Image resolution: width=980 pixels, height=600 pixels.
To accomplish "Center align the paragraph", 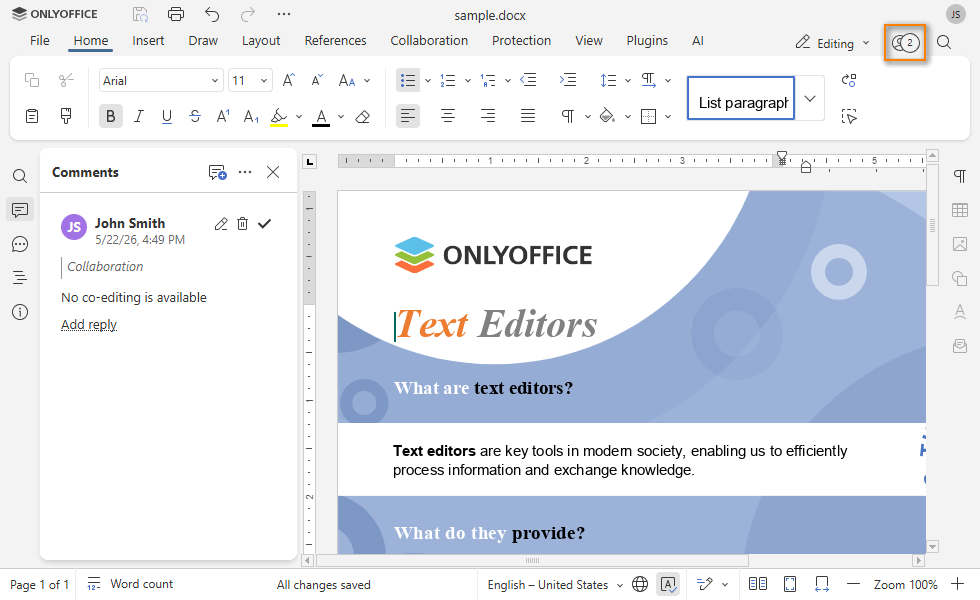I will (448, 116).
